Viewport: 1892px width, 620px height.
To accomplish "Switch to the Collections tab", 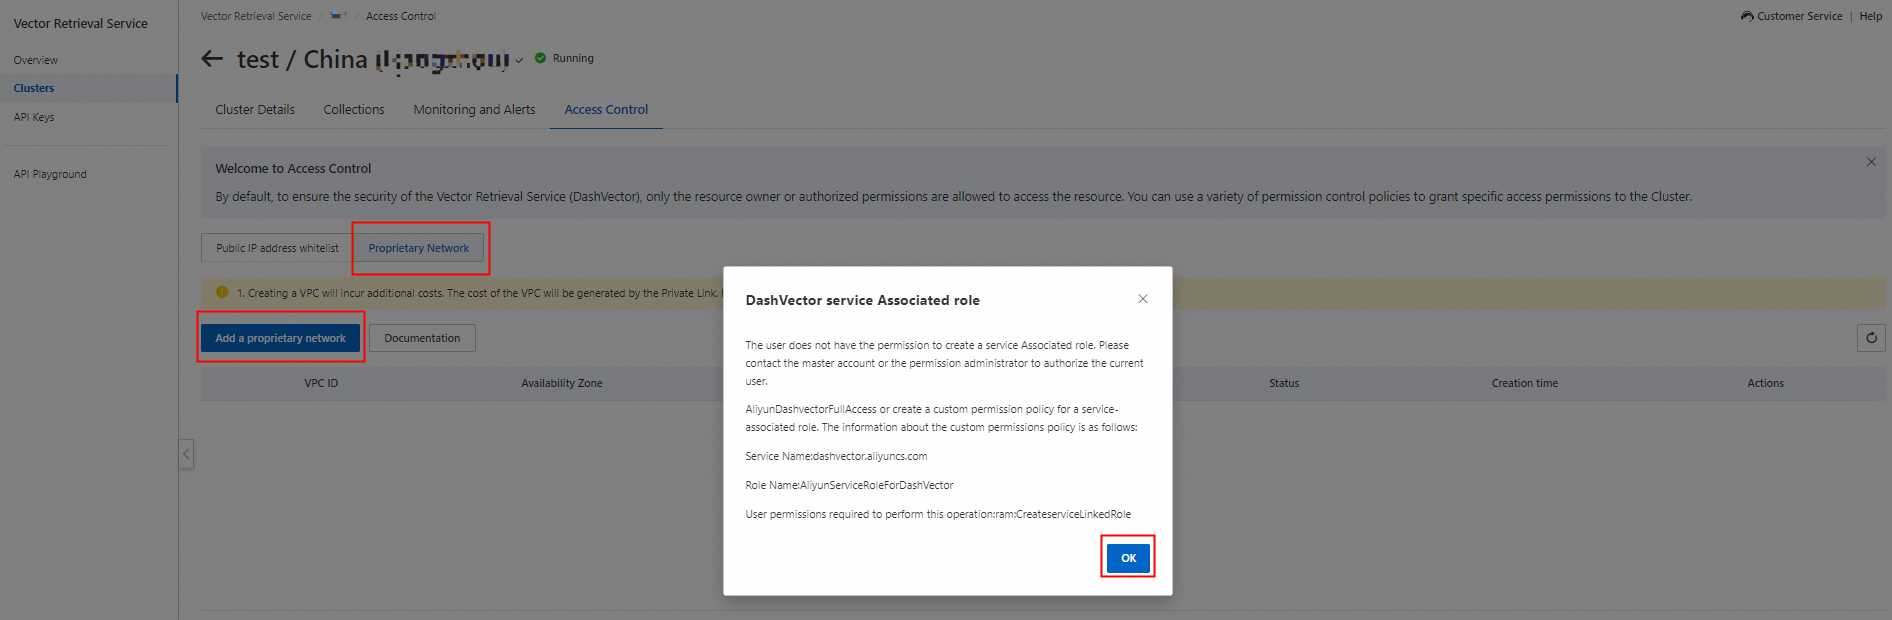I will tap(354, 110).
